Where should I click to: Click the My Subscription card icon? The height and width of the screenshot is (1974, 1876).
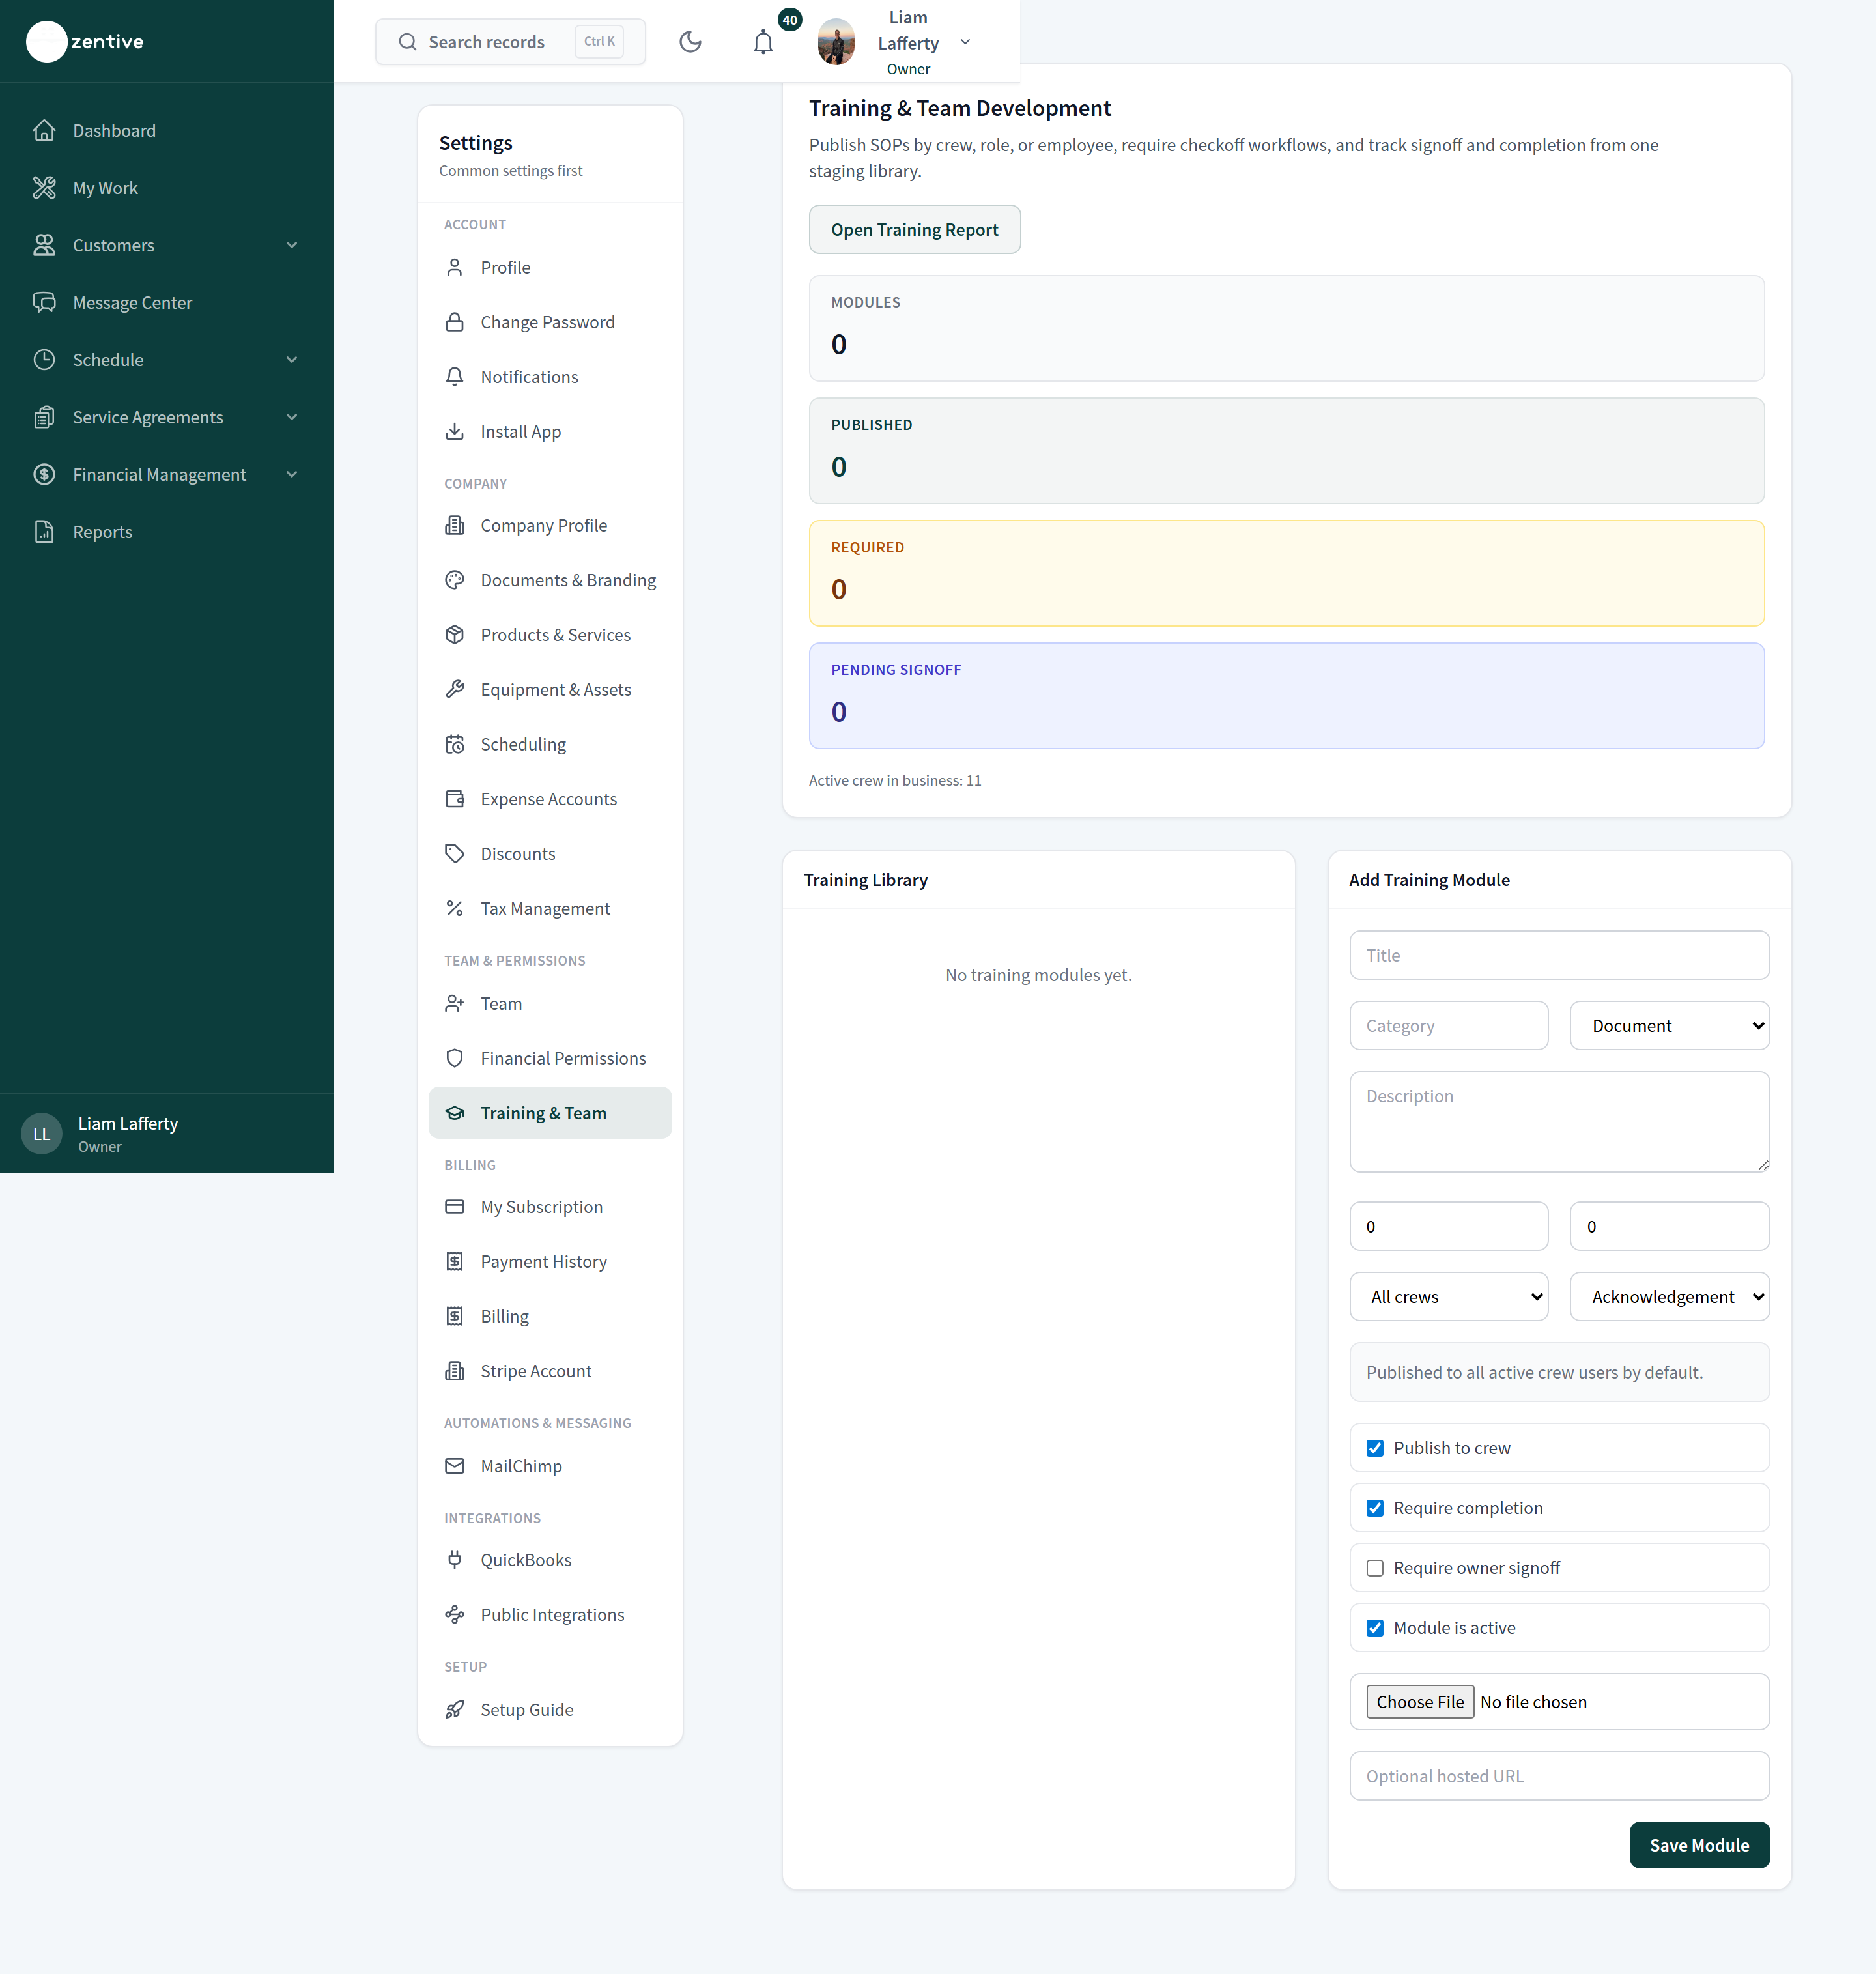click(x=455, y=1207)
